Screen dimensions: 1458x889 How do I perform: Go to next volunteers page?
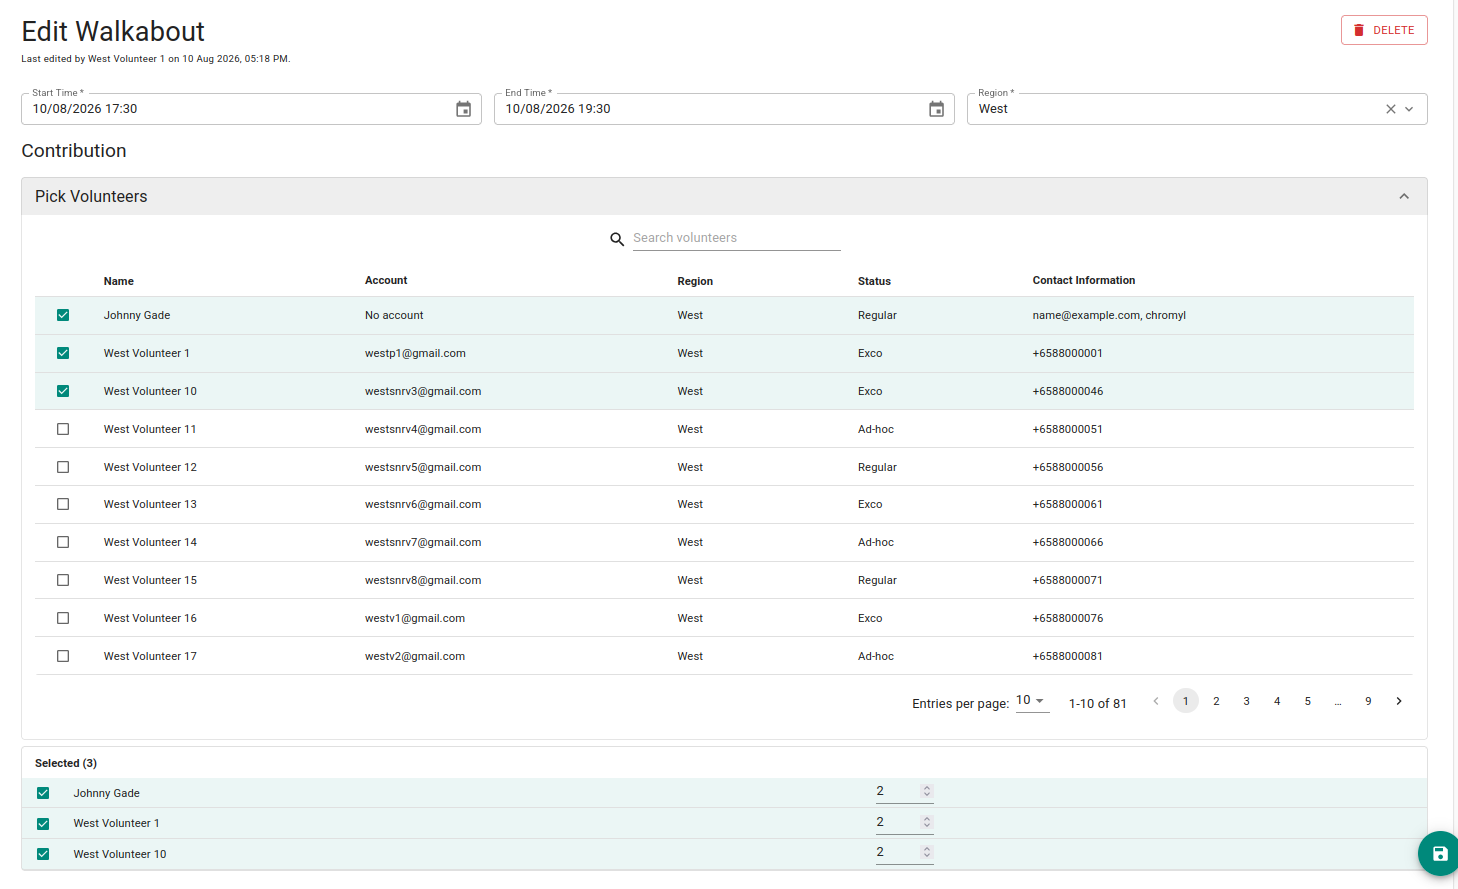click(x=1399, y=701)
